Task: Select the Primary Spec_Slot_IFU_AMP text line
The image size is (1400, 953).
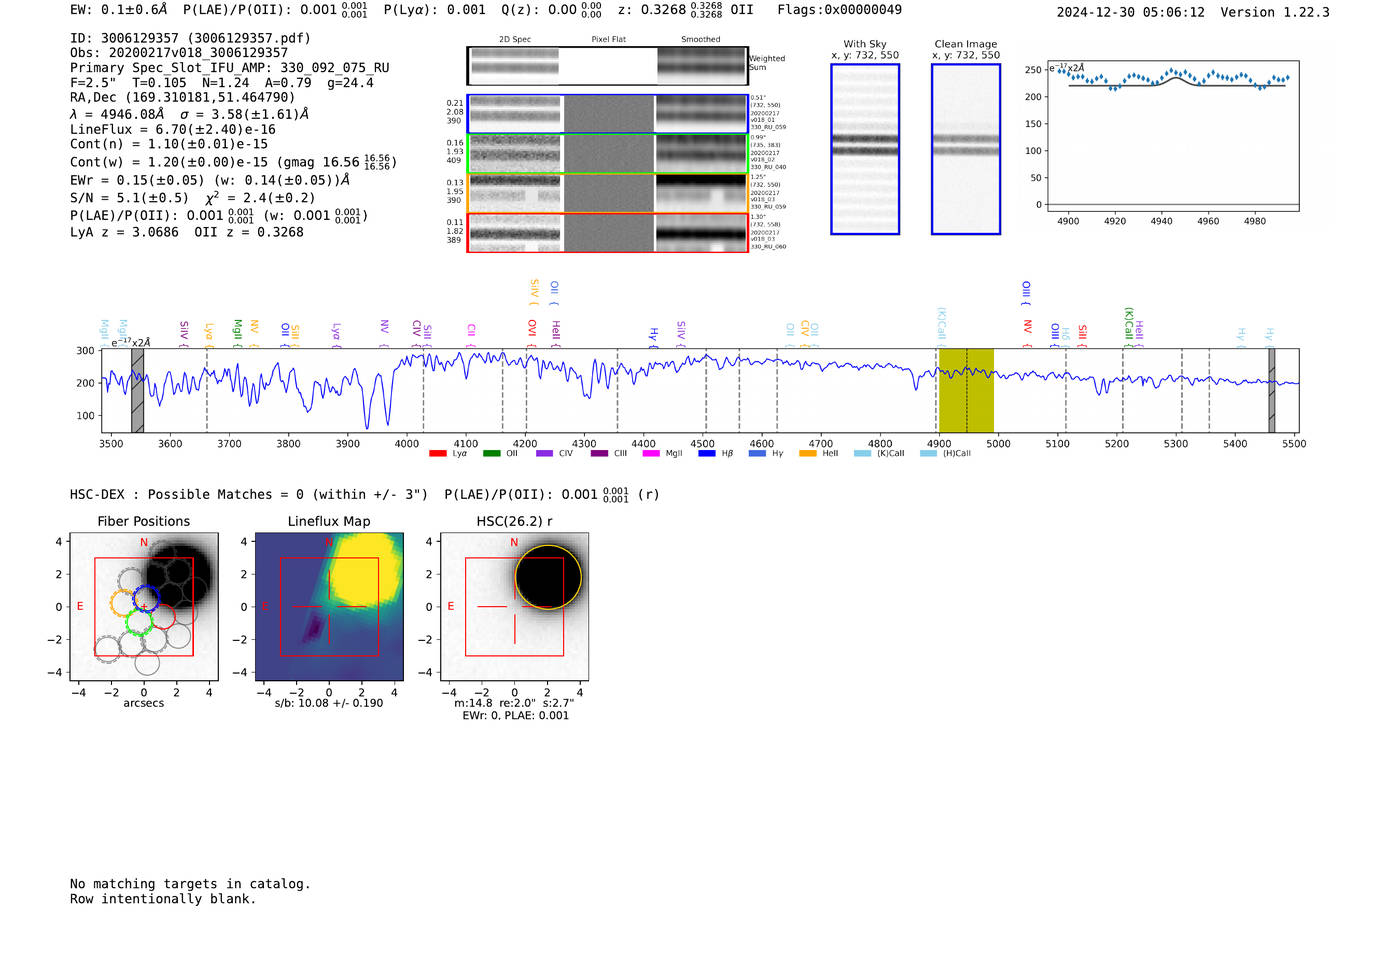Action: coord(230,68)
